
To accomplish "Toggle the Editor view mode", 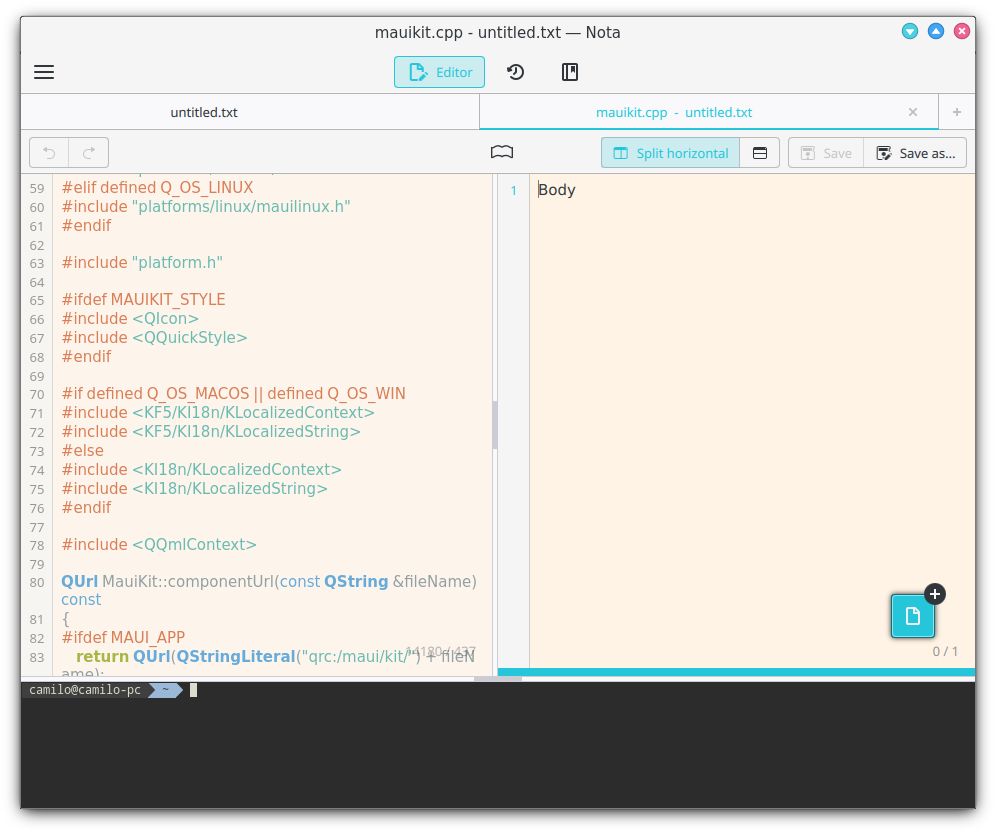I will tap(439, 72).
